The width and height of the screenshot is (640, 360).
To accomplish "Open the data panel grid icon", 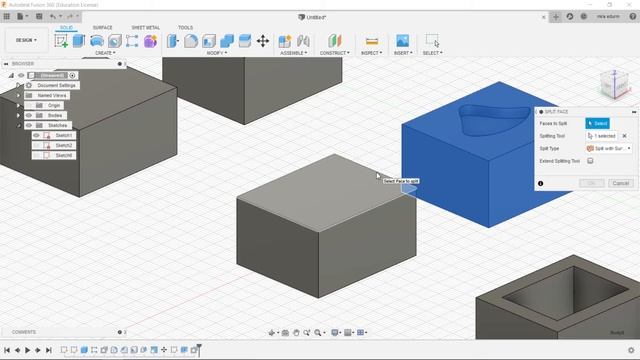I will coord(7,16).
